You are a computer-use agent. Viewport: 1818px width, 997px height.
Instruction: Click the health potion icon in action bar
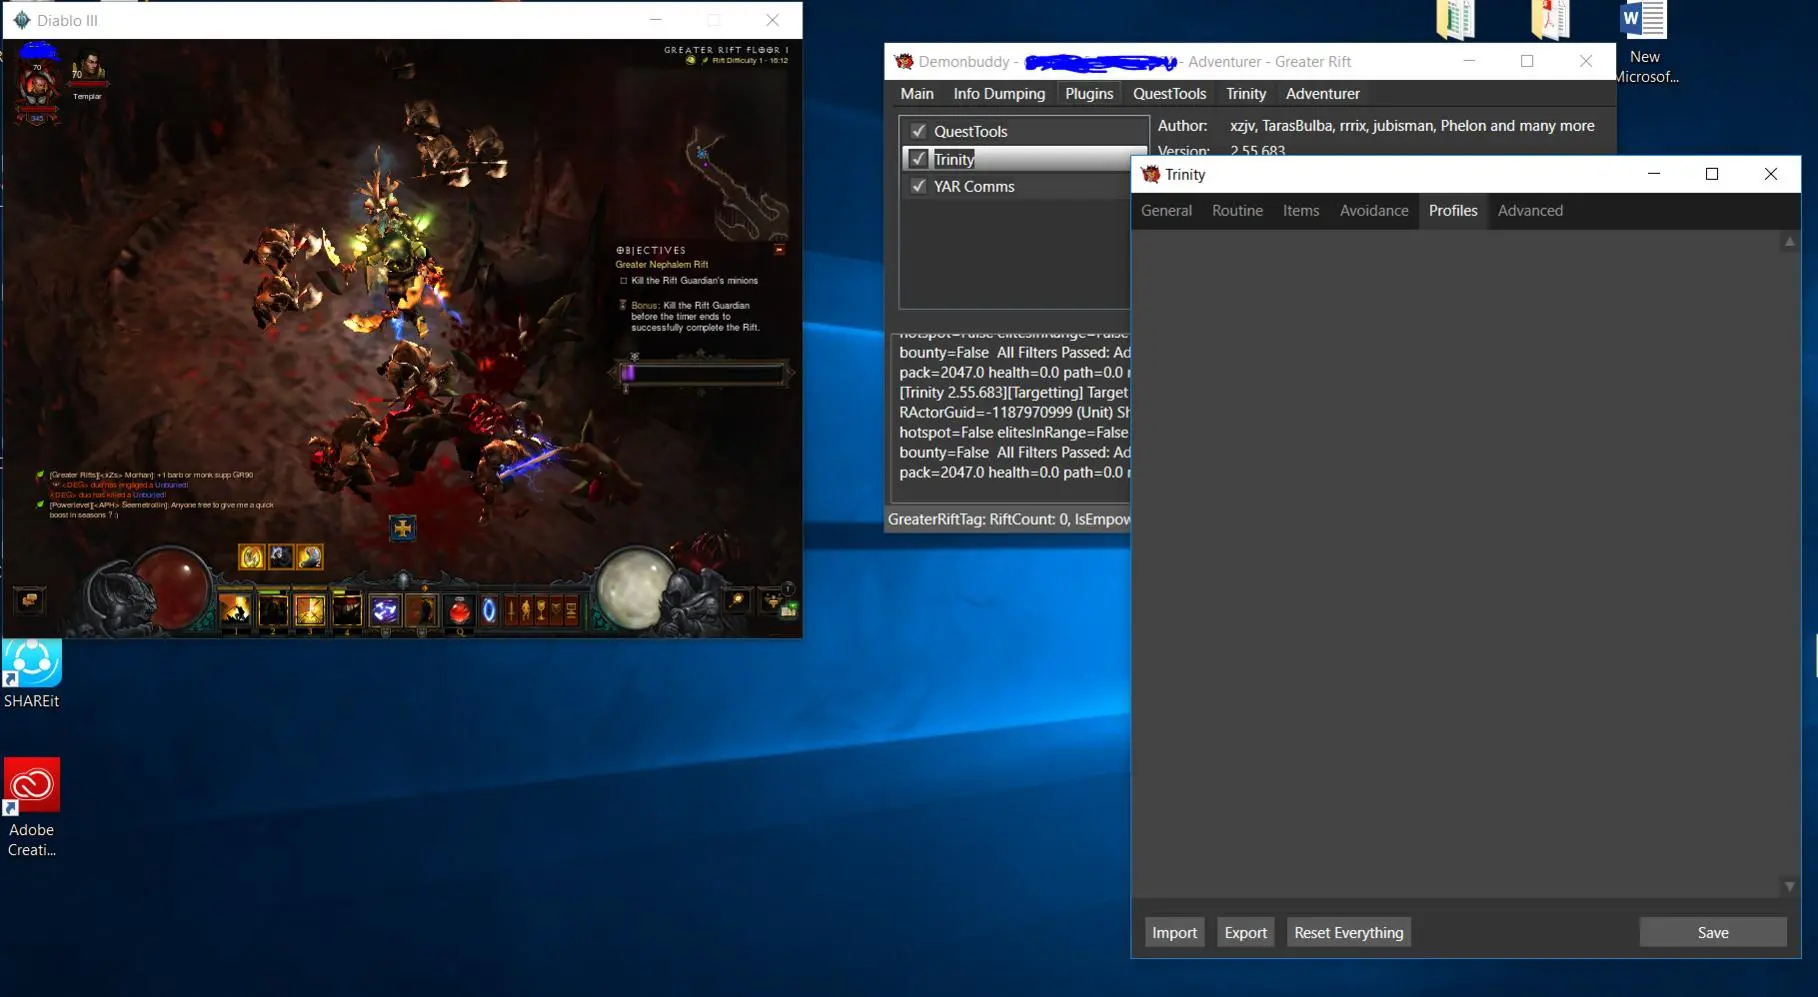tap(459, 610)
